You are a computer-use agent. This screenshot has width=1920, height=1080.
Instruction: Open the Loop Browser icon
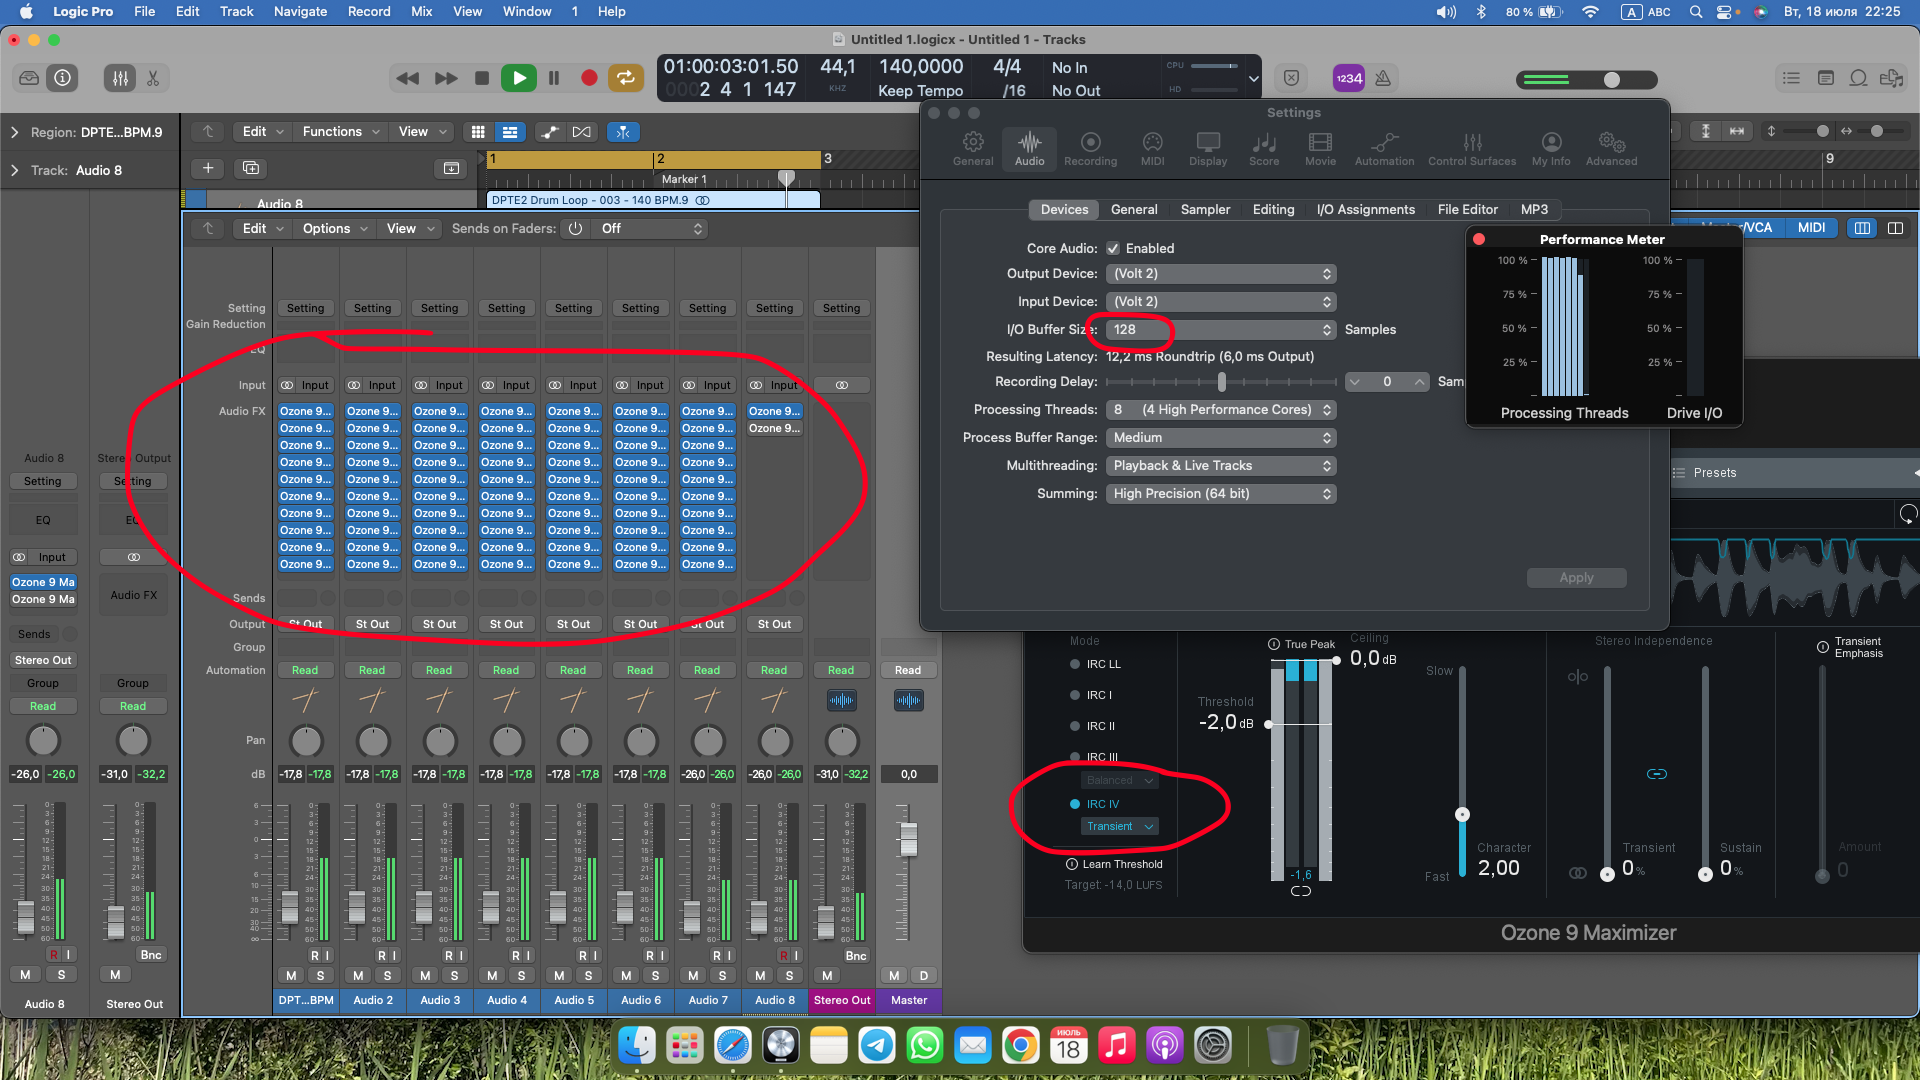coord(1858,78)
